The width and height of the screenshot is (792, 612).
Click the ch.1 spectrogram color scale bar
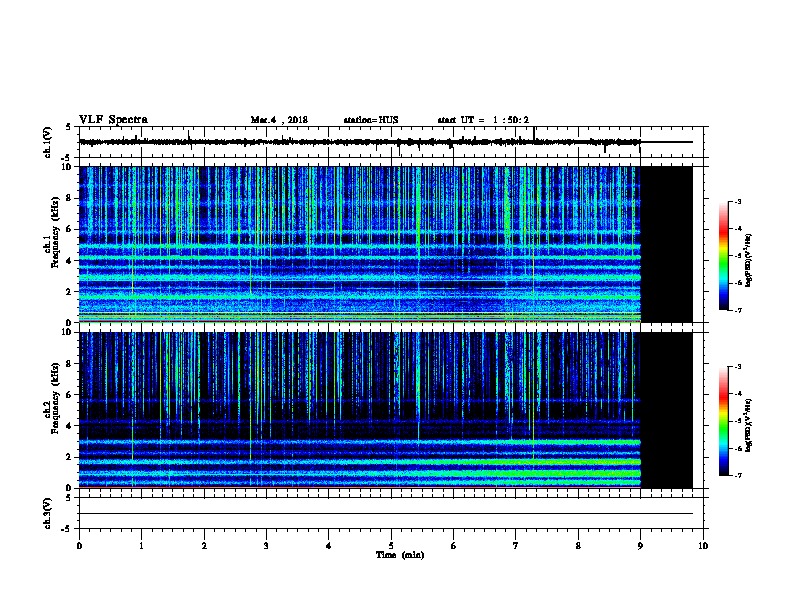point(723,256)
